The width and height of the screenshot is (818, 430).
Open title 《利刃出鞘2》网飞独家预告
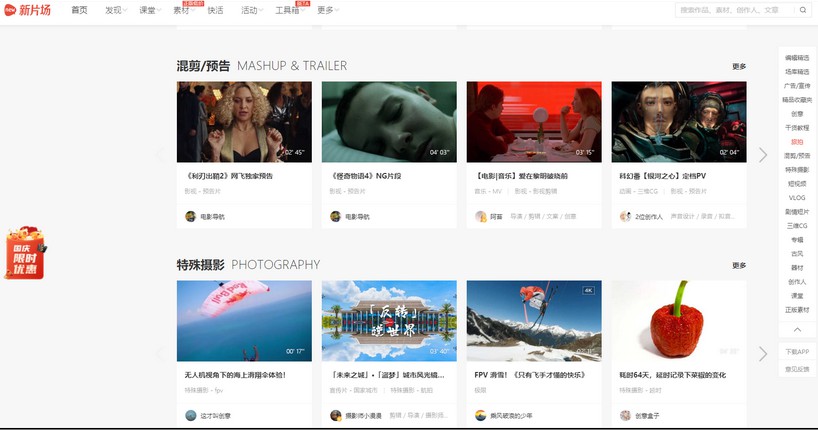pyautogui.click(x=228, y=176)
